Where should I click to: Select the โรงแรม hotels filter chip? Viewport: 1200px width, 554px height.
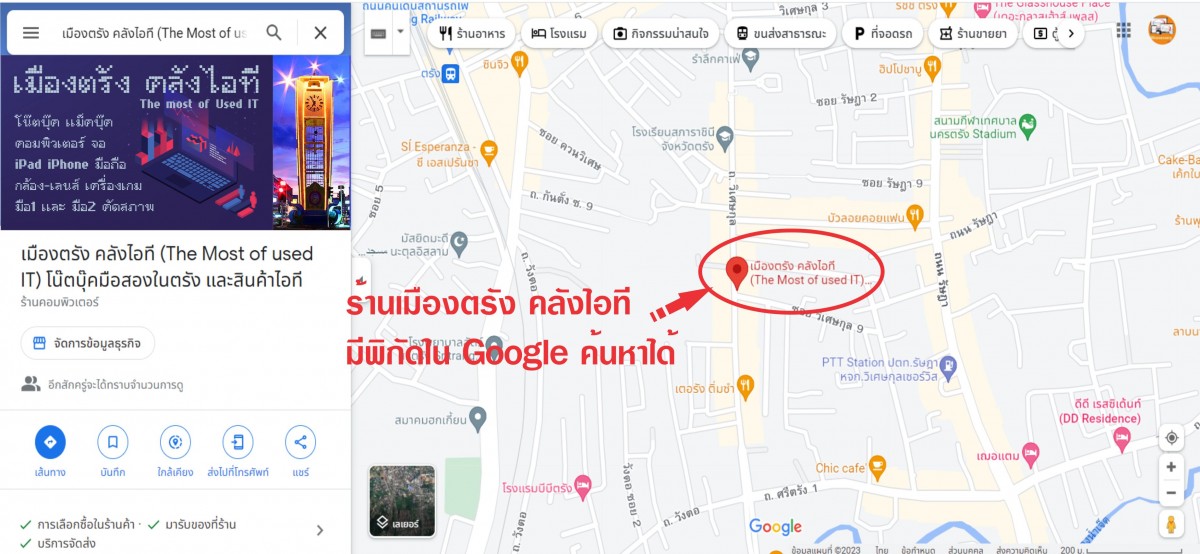point(559,33)
